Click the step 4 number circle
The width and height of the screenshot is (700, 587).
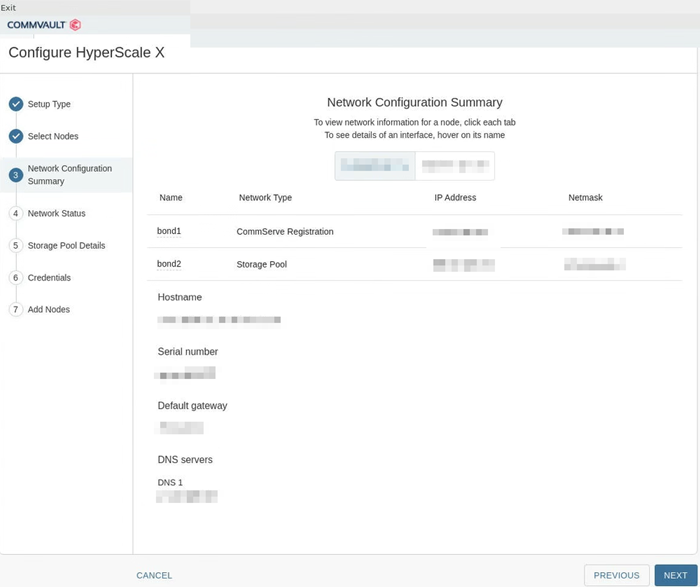16,213
